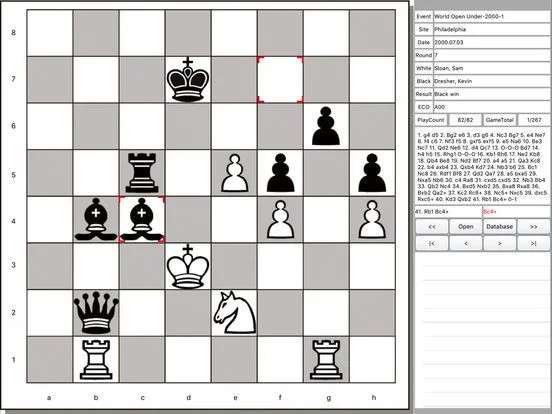This screenshot has height=414, width=552.
Task: Select the black pawn on h5
Action: (372, 173)
